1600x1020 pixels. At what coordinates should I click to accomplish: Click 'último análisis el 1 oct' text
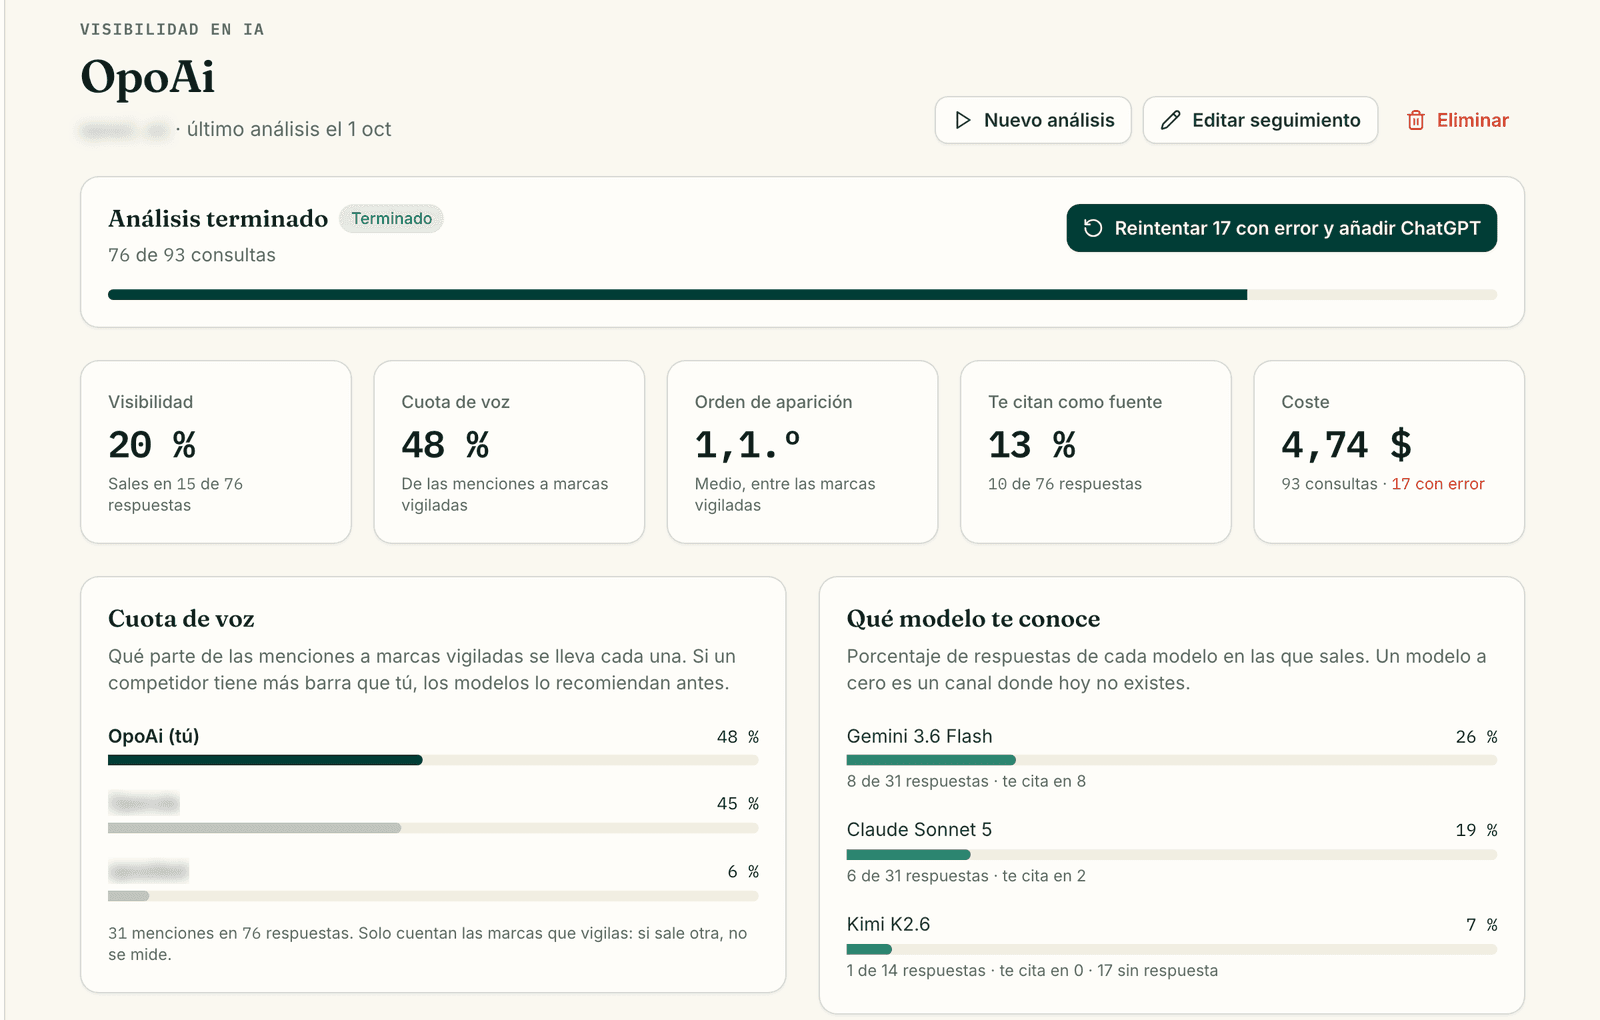(x=289, y=129)
